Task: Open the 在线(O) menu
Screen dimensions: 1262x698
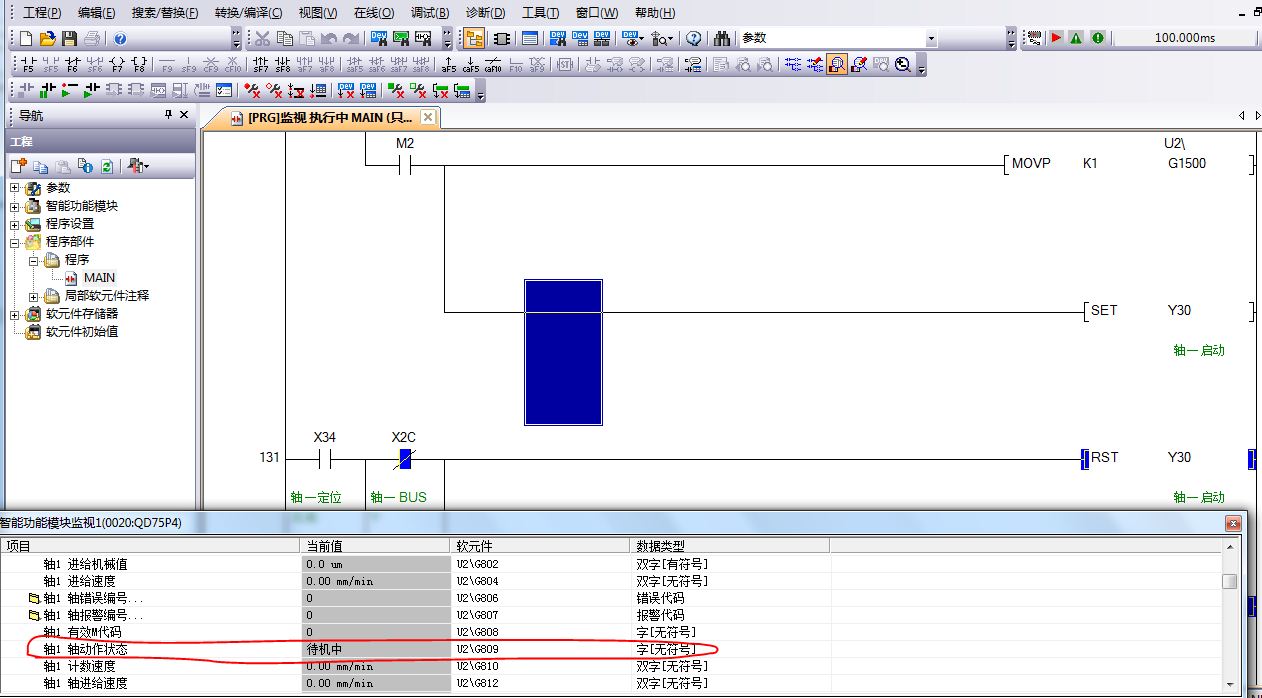Action: [x=373, y=13]
